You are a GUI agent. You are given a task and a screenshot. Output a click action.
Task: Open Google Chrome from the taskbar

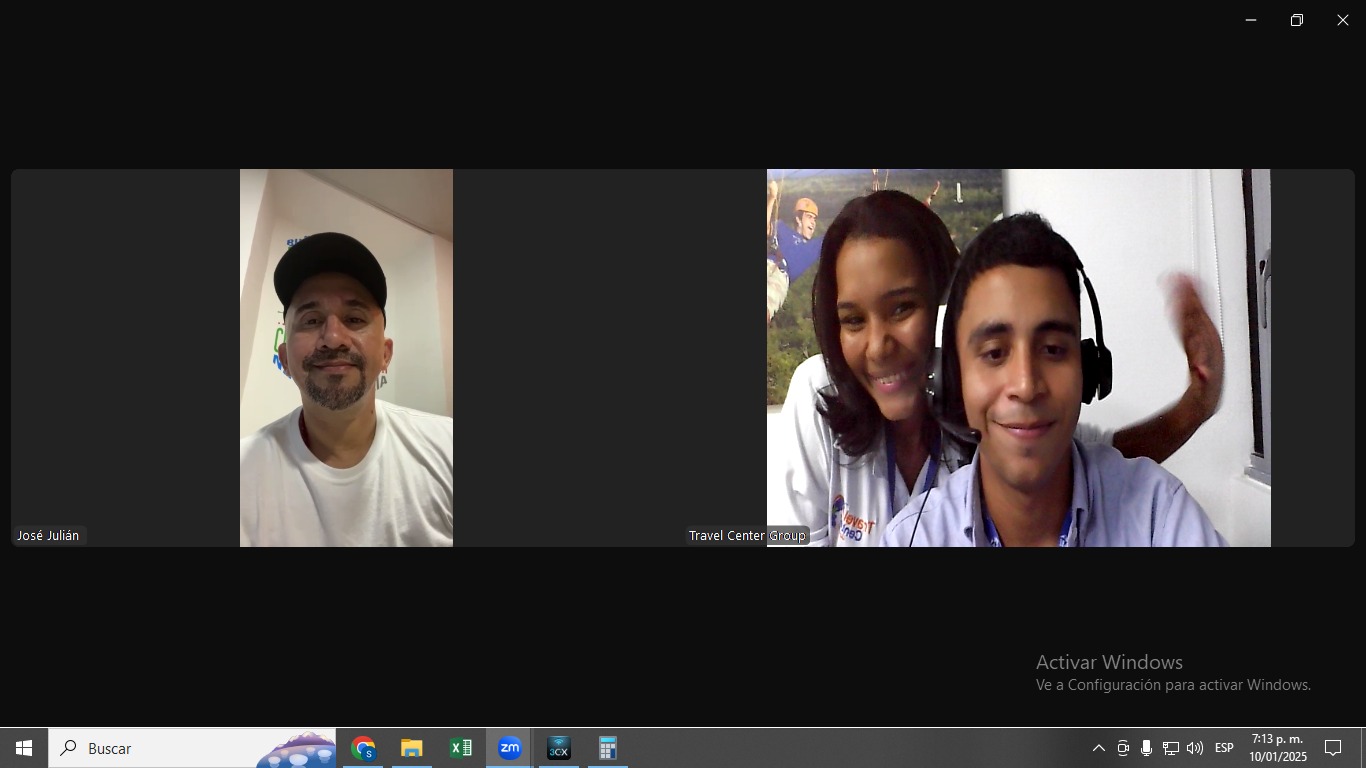(363, 748)
